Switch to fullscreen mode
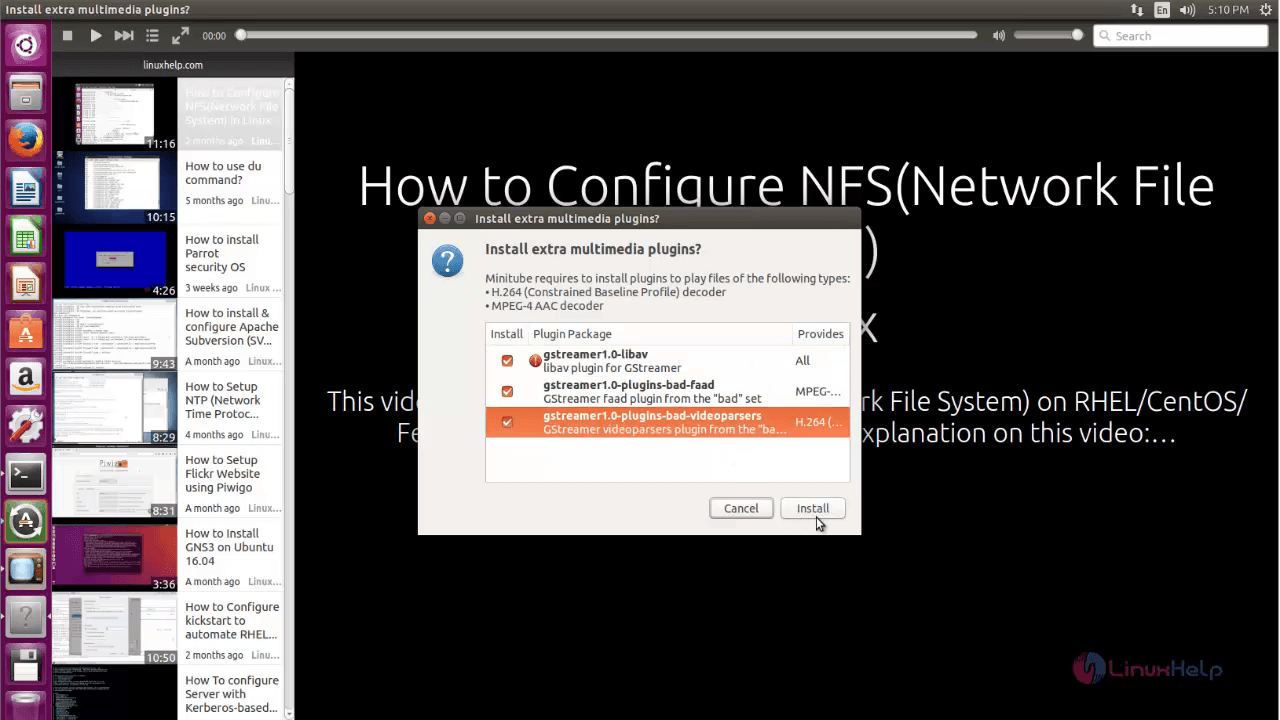This screenshot has height=720, width=1280. 180,36
